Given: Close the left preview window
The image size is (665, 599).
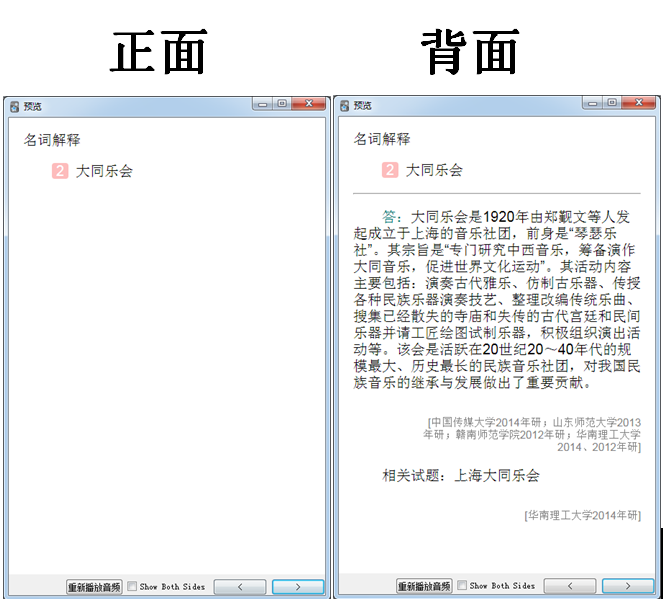Looking at the screenshot, I should [x=309, y=104].
